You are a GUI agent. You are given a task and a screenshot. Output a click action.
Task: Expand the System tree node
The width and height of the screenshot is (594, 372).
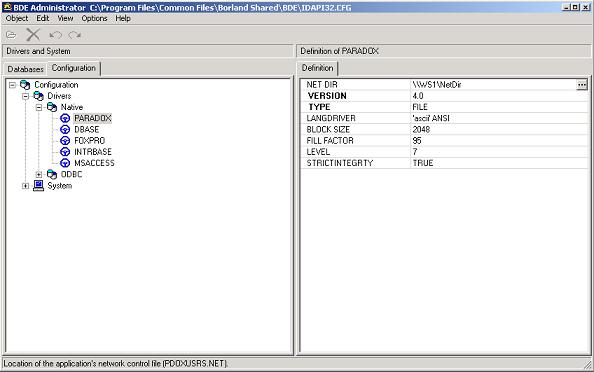pyautogui.click(x=25, y=186)
